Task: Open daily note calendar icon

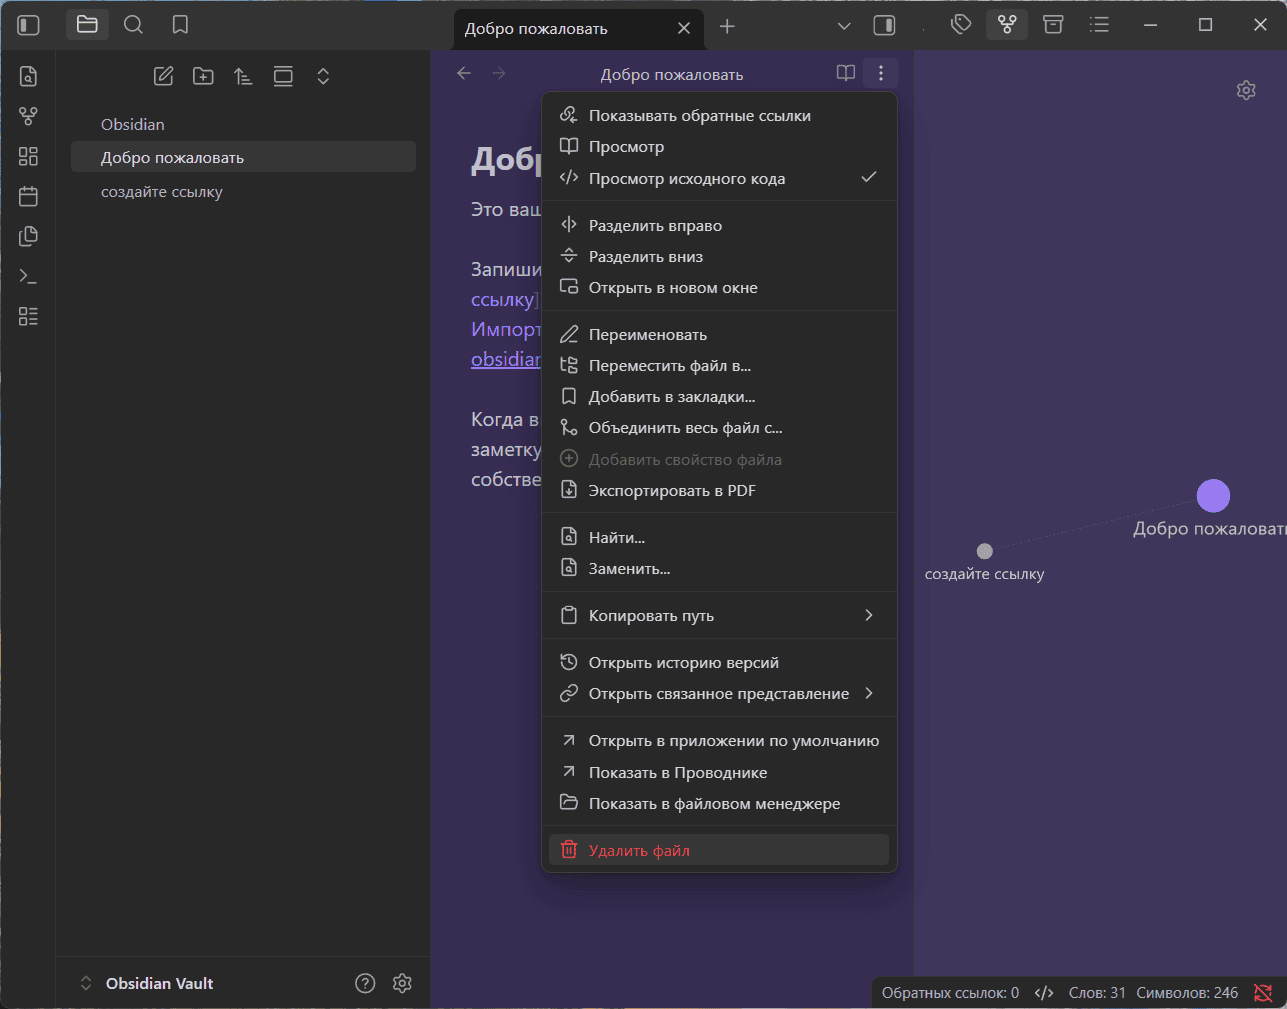Action: [x=28, y=196]
